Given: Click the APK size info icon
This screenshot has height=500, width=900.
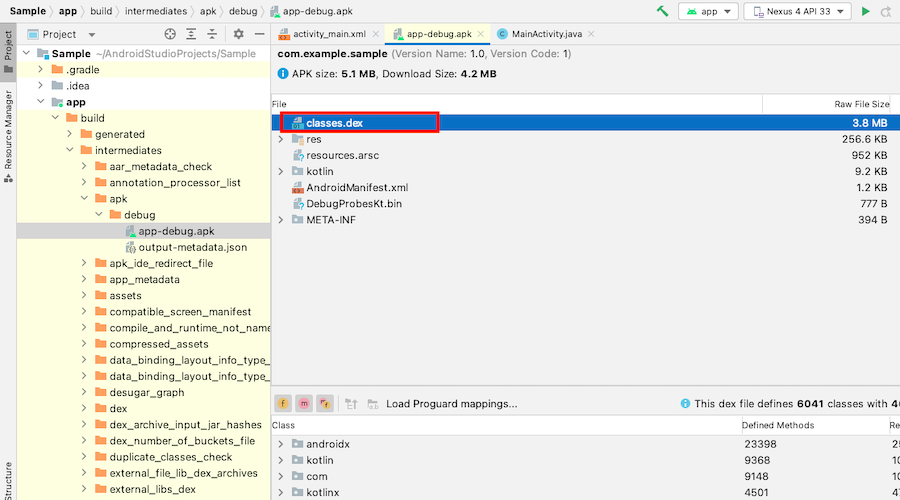Looking at the screenshot, I should pos(283,73).
